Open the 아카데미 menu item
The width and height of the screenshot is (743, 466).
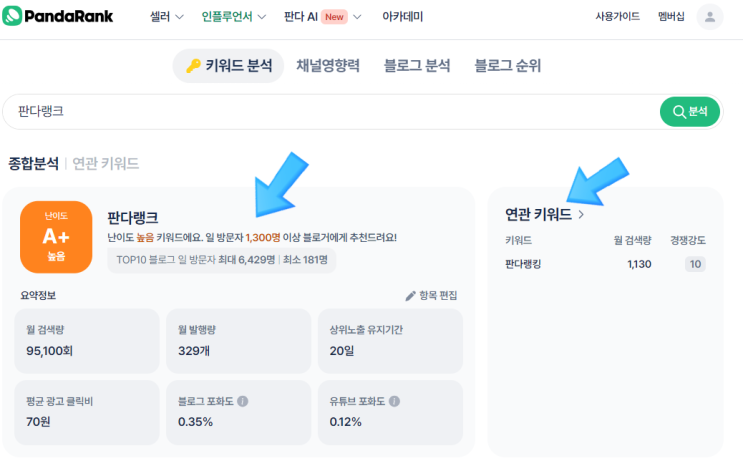click(x=400, y=17)
